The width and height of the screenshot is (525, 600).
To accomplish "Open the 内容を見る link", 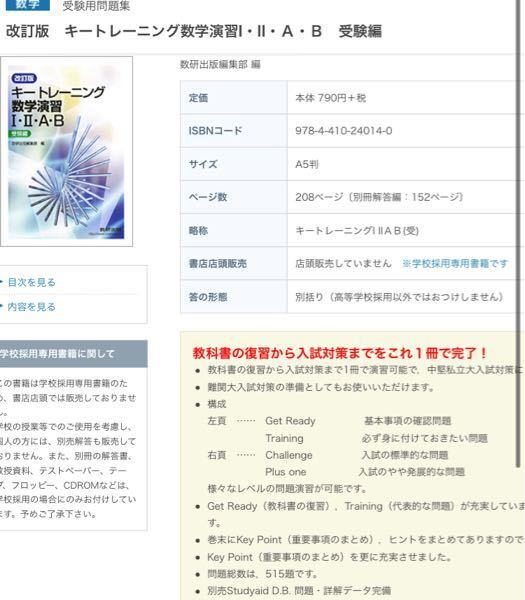I will pyautogui.click(x=31, y=307).
